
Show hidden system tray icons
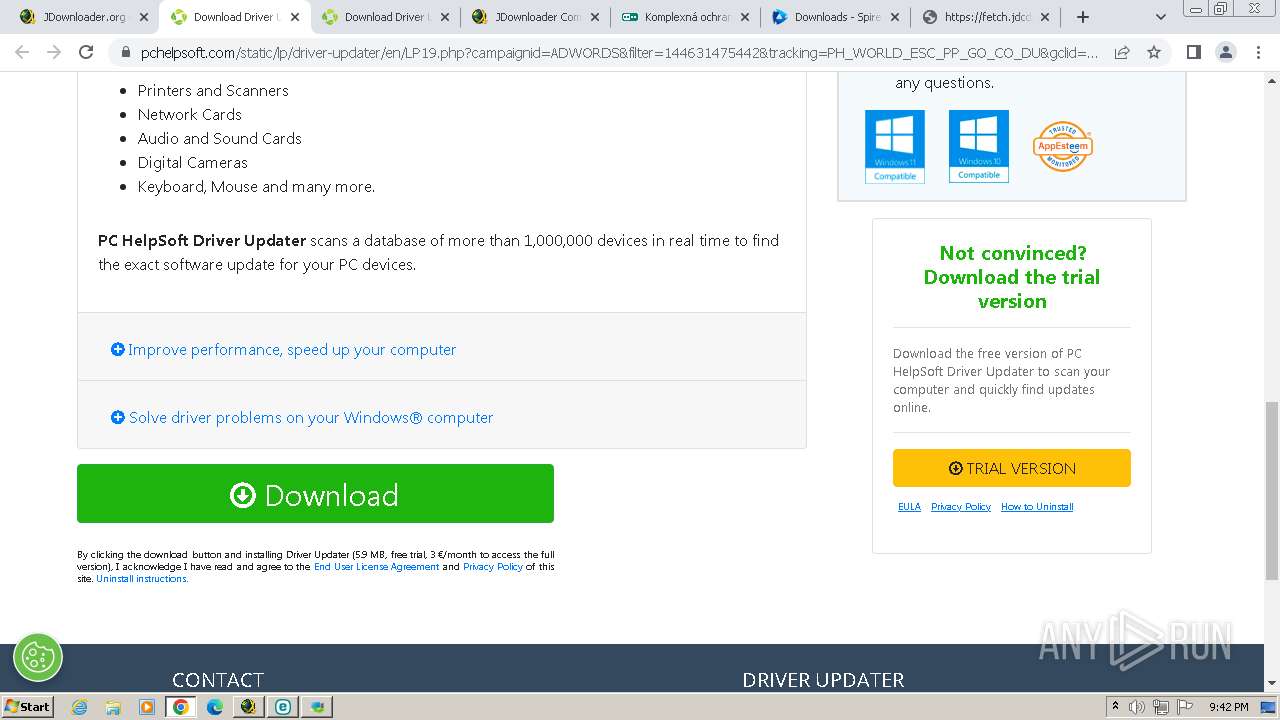click(x=1115, y=706)
